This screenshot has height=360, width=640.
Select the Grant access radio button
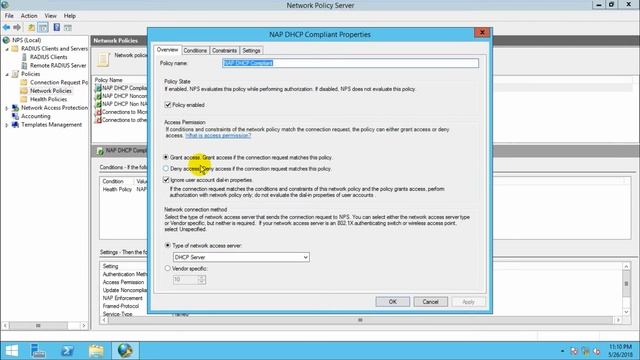click(x=166, y=157)
